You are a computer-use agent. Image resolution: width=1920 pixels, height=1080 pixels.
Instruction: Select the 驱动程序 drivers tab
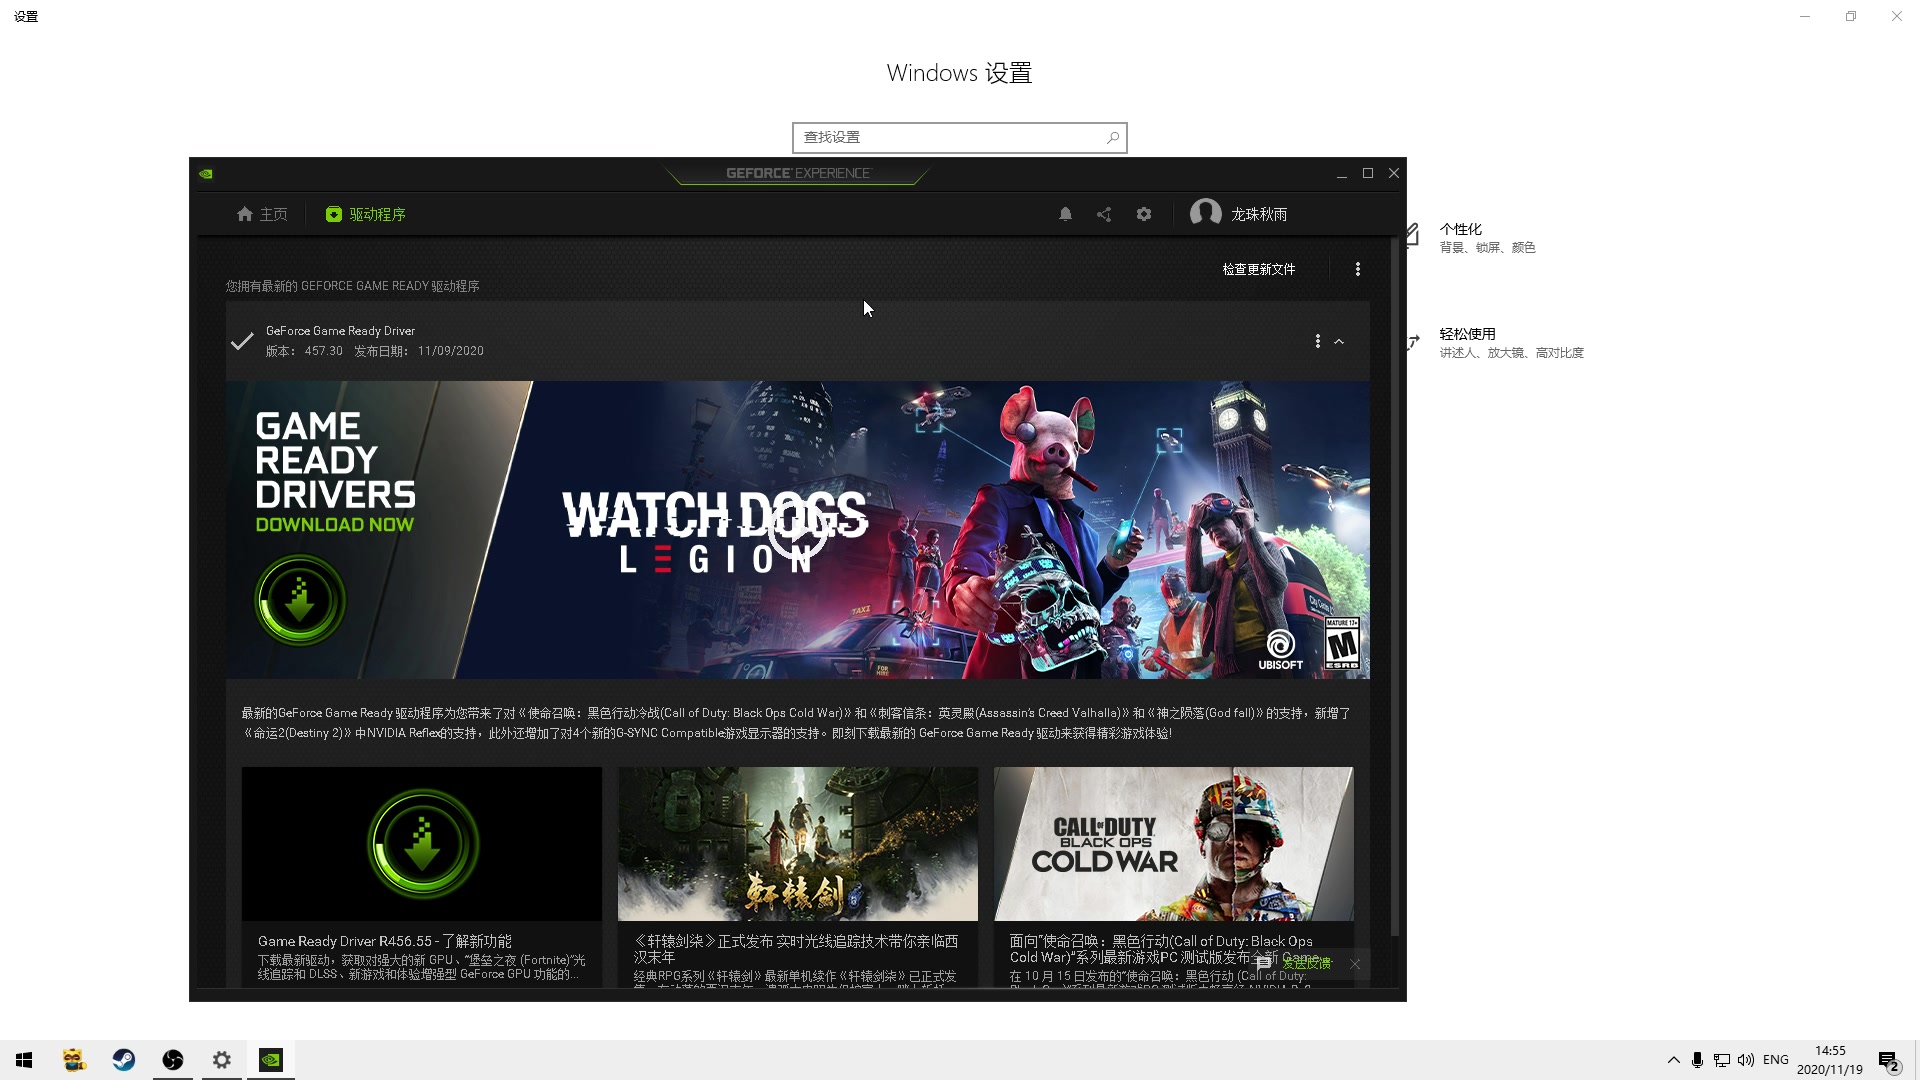(x=366, y=214)
